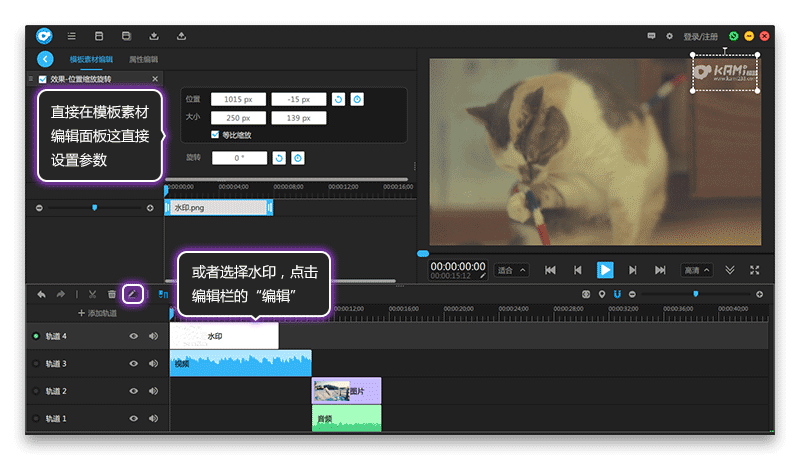Click the marker pin icon
The width and height of the screenshot is (800, 460).
(x=602, y=294)
